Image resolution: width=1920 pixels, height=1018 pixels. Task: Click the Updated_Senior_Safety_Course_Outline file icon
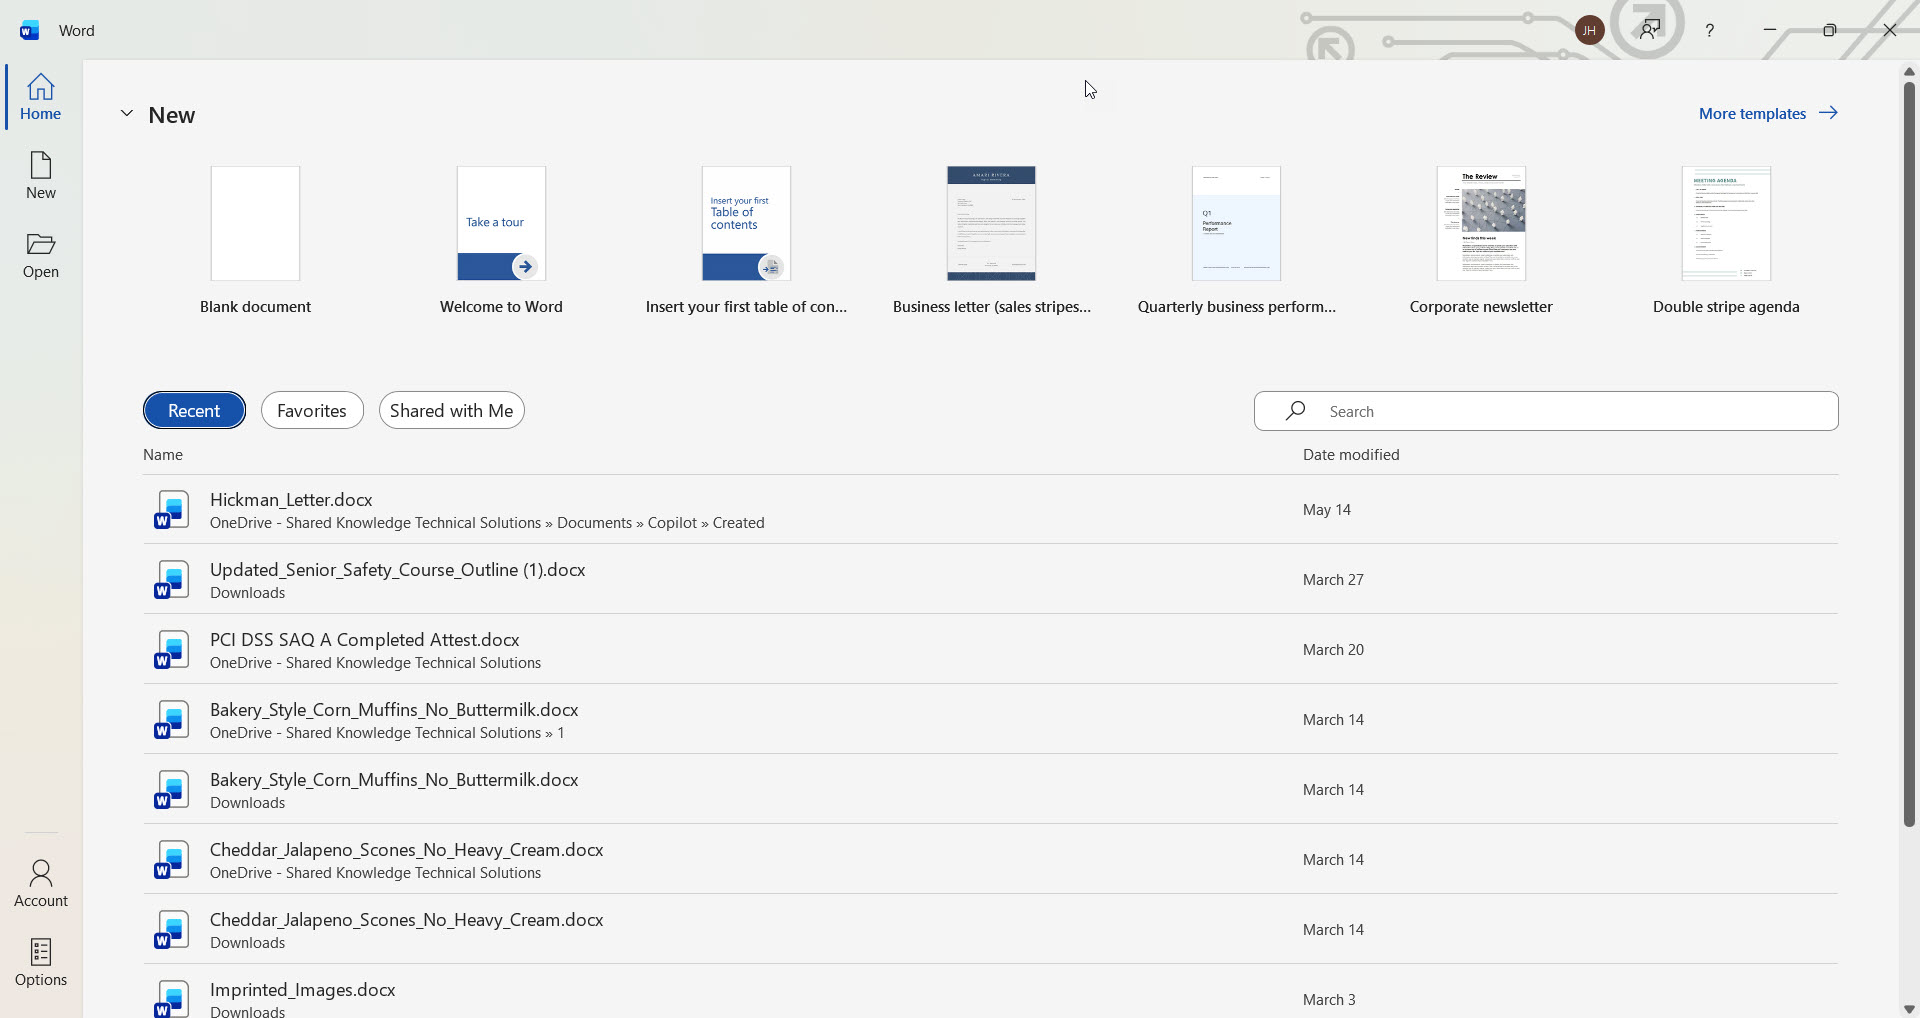tap(171, 580)
